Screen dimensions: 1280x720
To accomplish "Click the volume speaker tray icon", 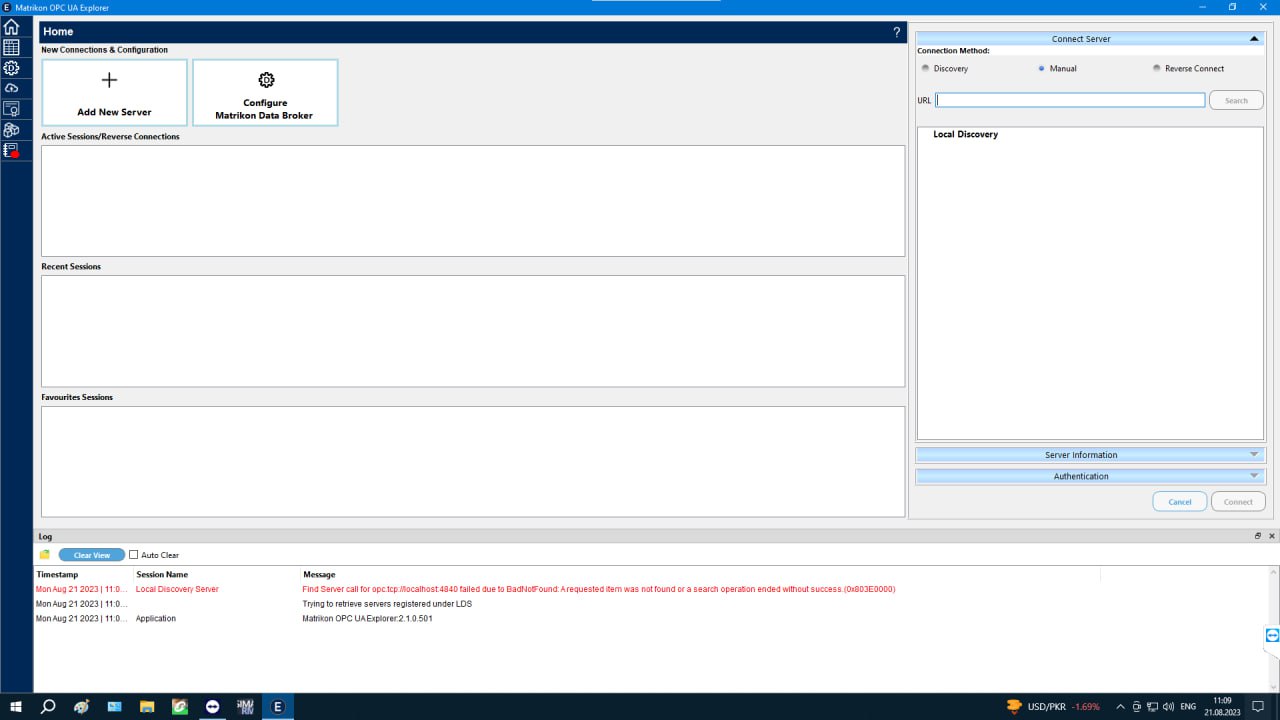I will tap(1169, 706).
